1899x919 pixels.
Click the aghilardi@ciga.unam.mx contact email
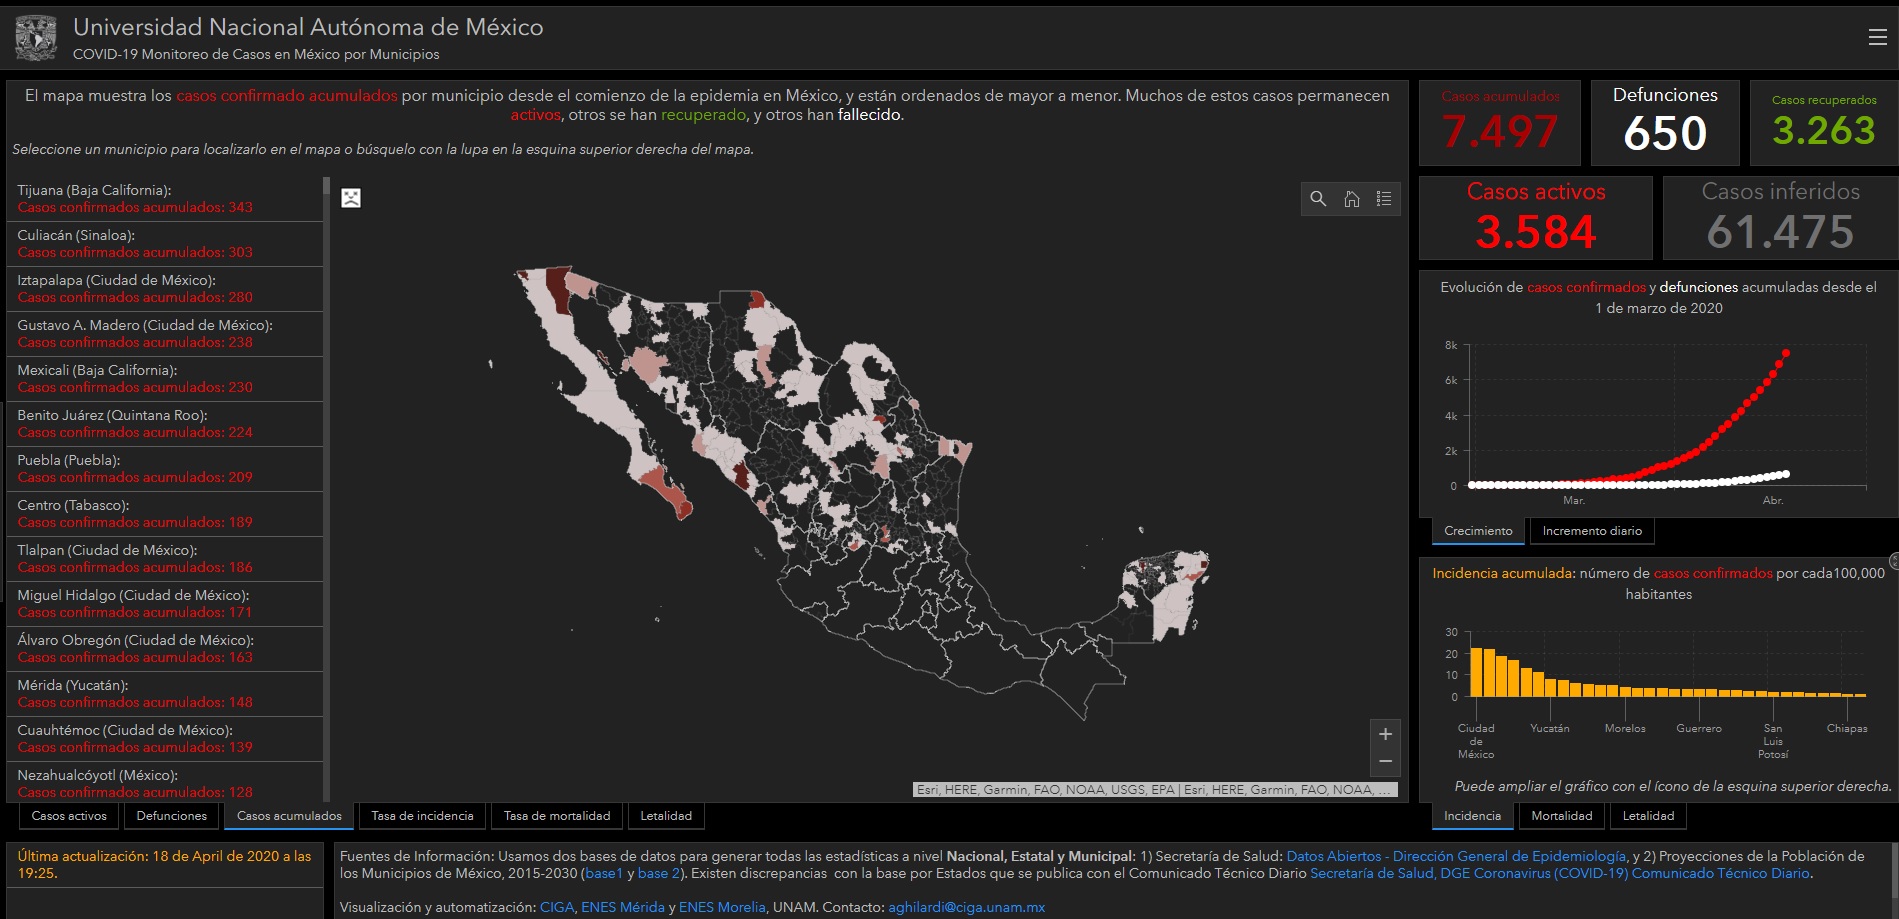click(966, 907)
